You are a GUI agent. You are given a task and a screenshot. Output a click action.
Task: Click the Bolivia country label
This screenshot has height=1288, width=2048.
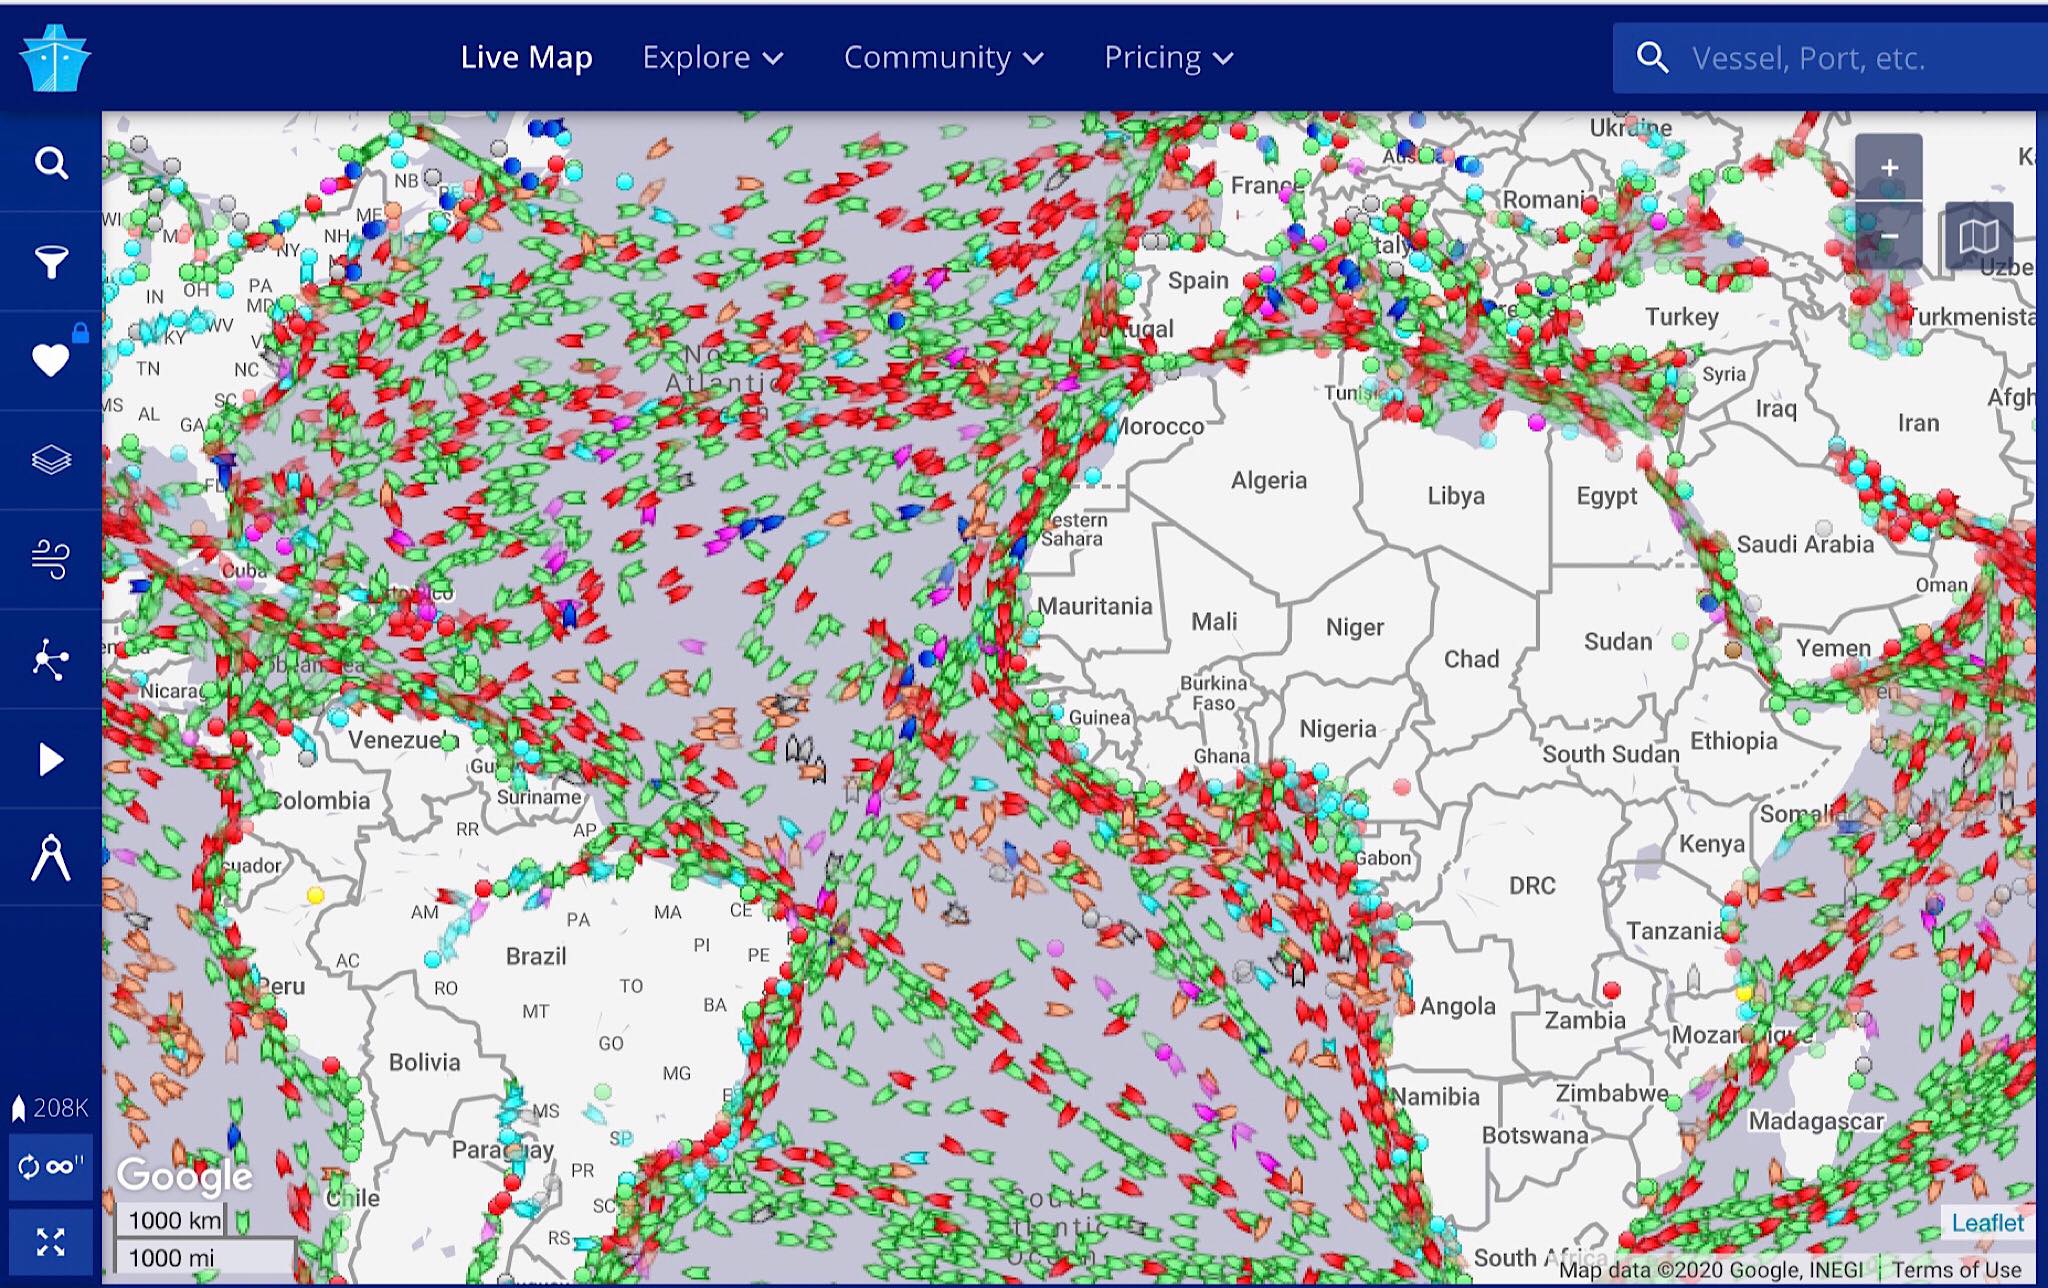(x=424, y=1062)
